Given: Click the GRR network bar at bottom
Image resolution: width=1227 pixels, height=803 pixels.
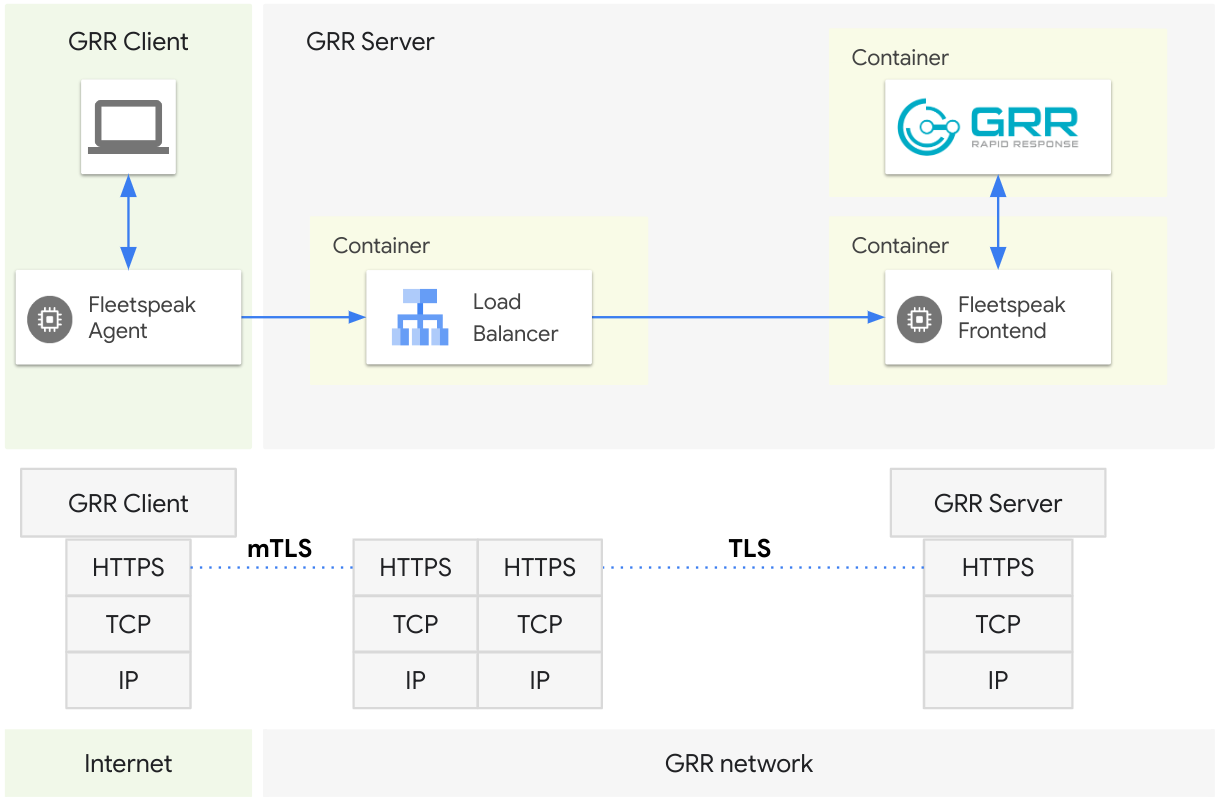Looking at the screenshot, I should tap(739, 764).
